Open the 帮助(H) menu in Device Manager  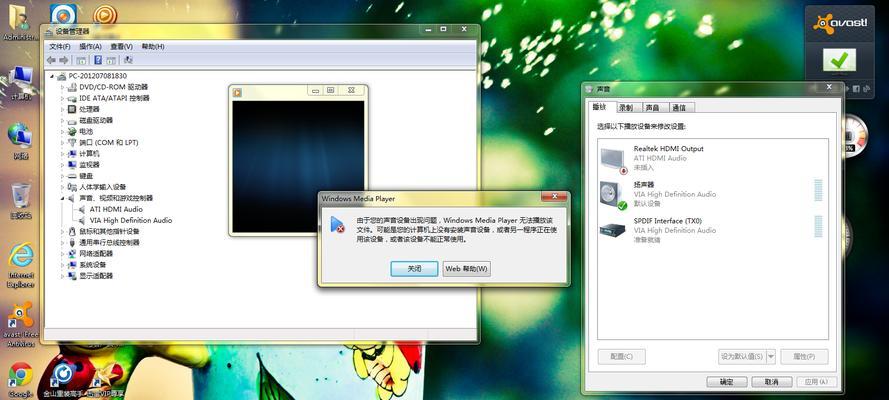tap(153, 46)
